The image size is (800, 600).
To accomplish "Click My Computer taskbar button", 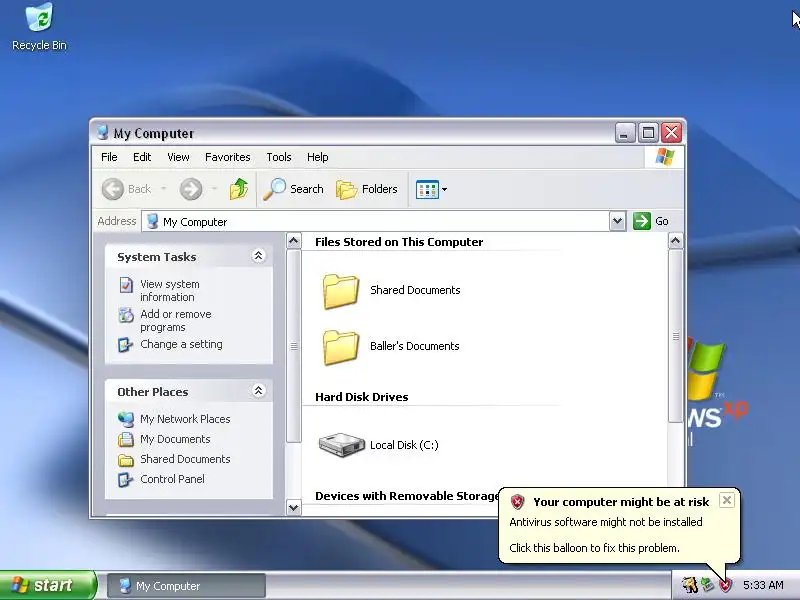I will pos(187,586).
